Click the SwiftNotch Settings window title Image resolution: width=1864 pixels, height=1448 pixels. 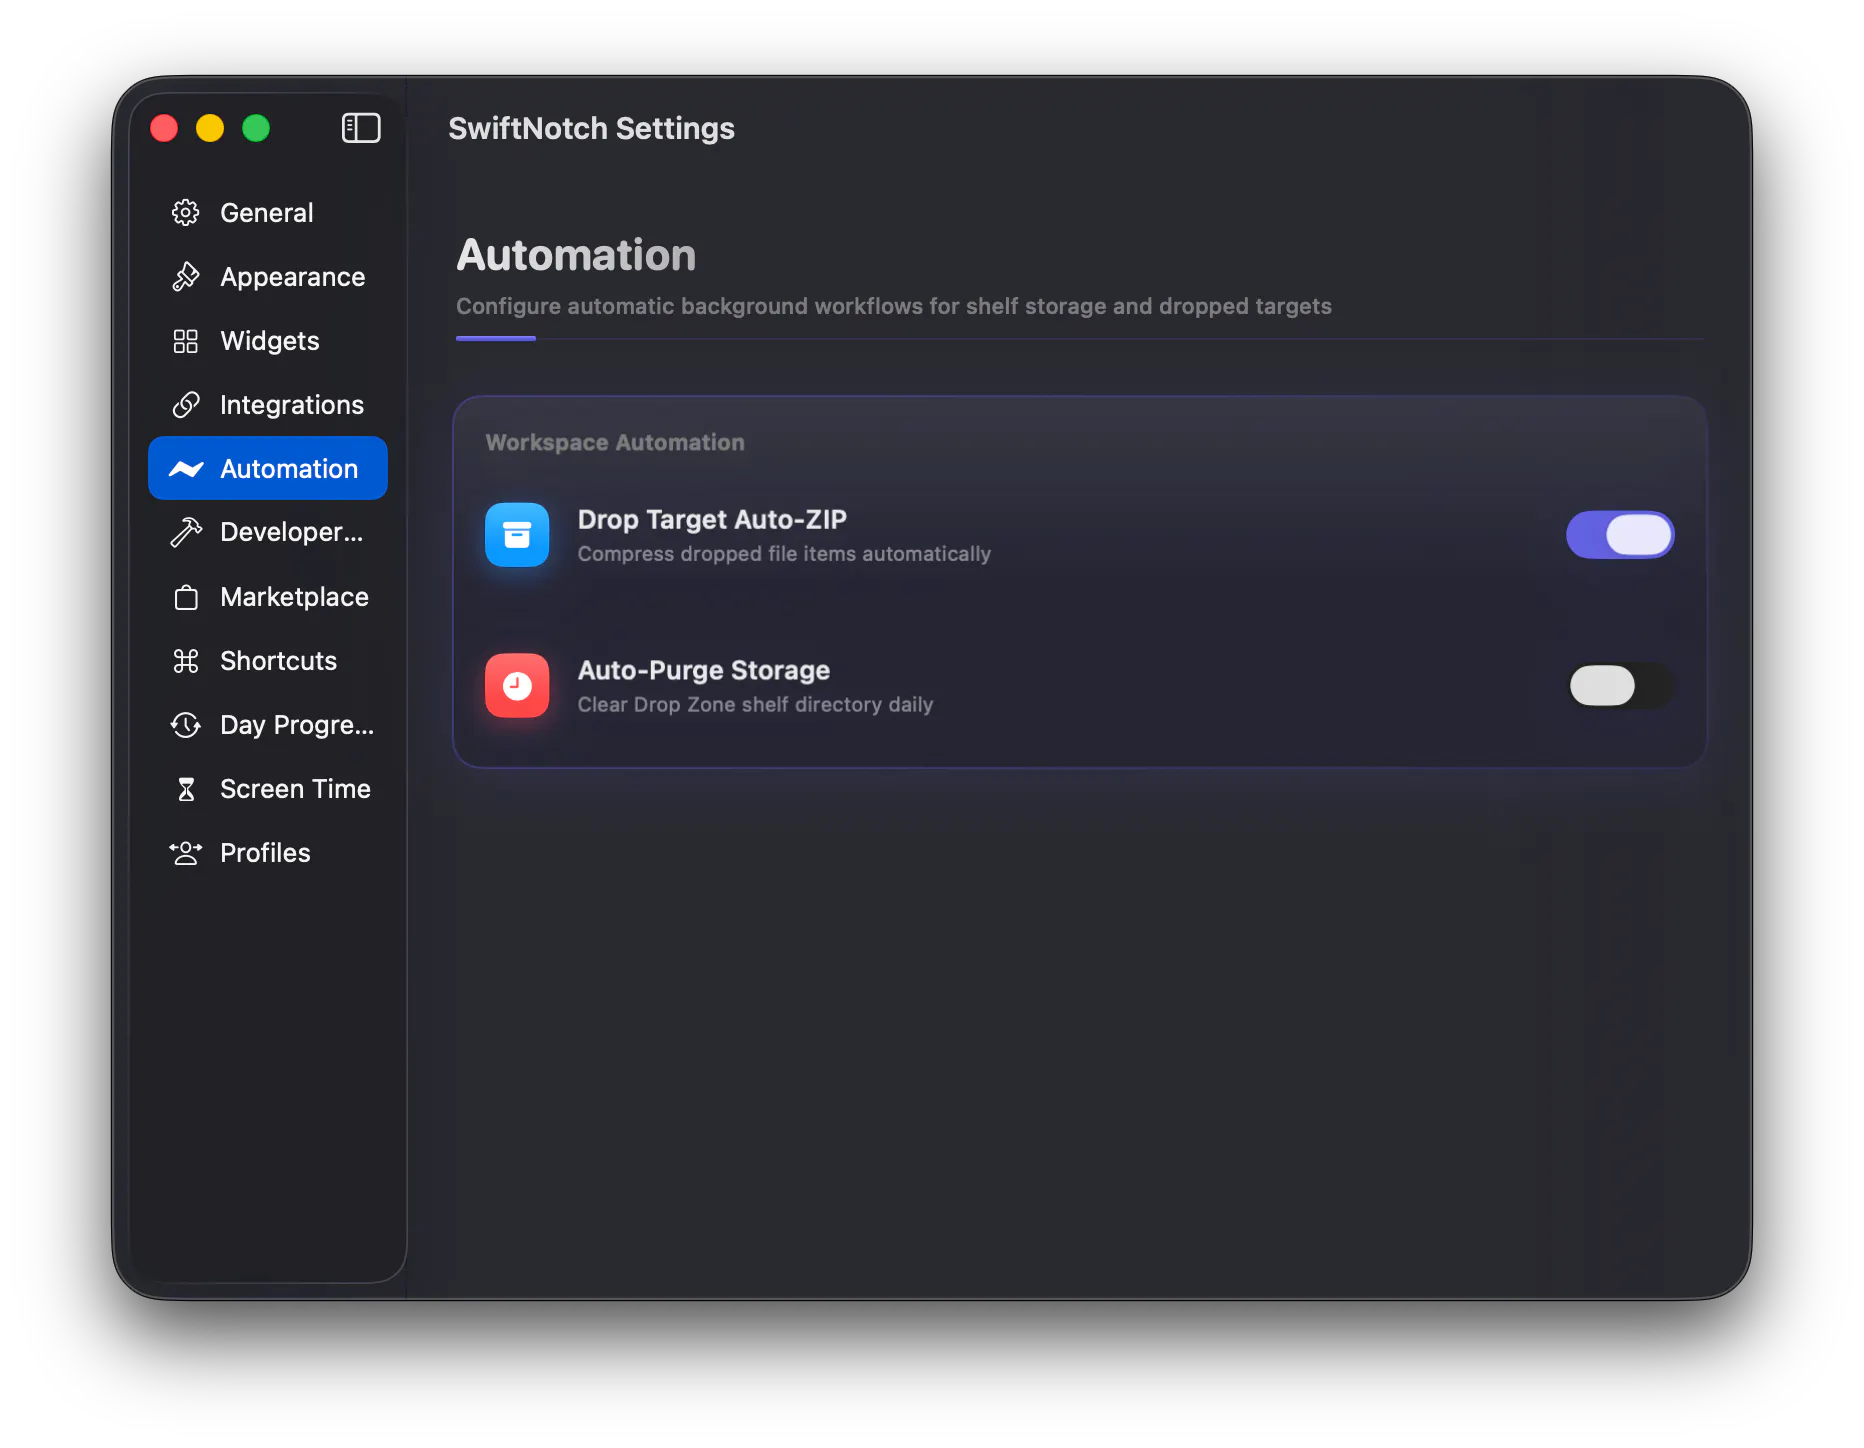(x=591, y=128)
